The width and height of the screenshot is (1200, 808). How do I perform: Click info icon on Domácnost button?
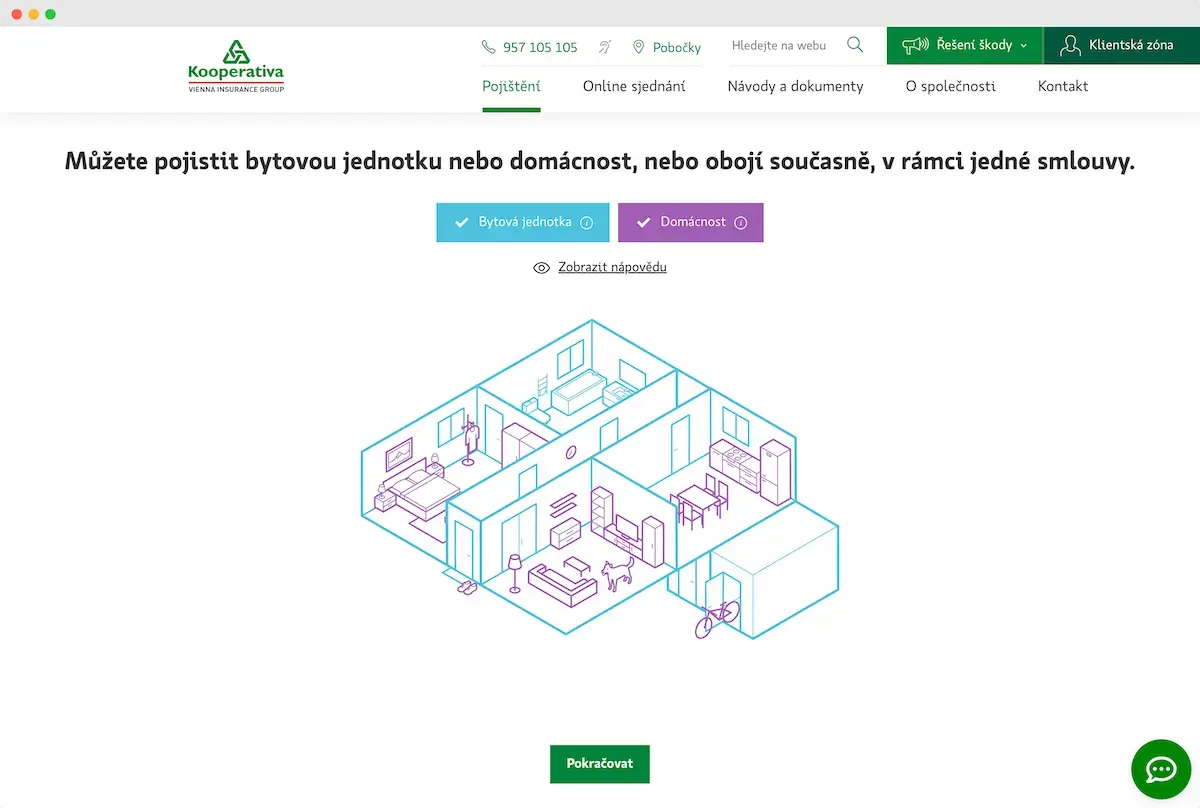click(741, 223)
